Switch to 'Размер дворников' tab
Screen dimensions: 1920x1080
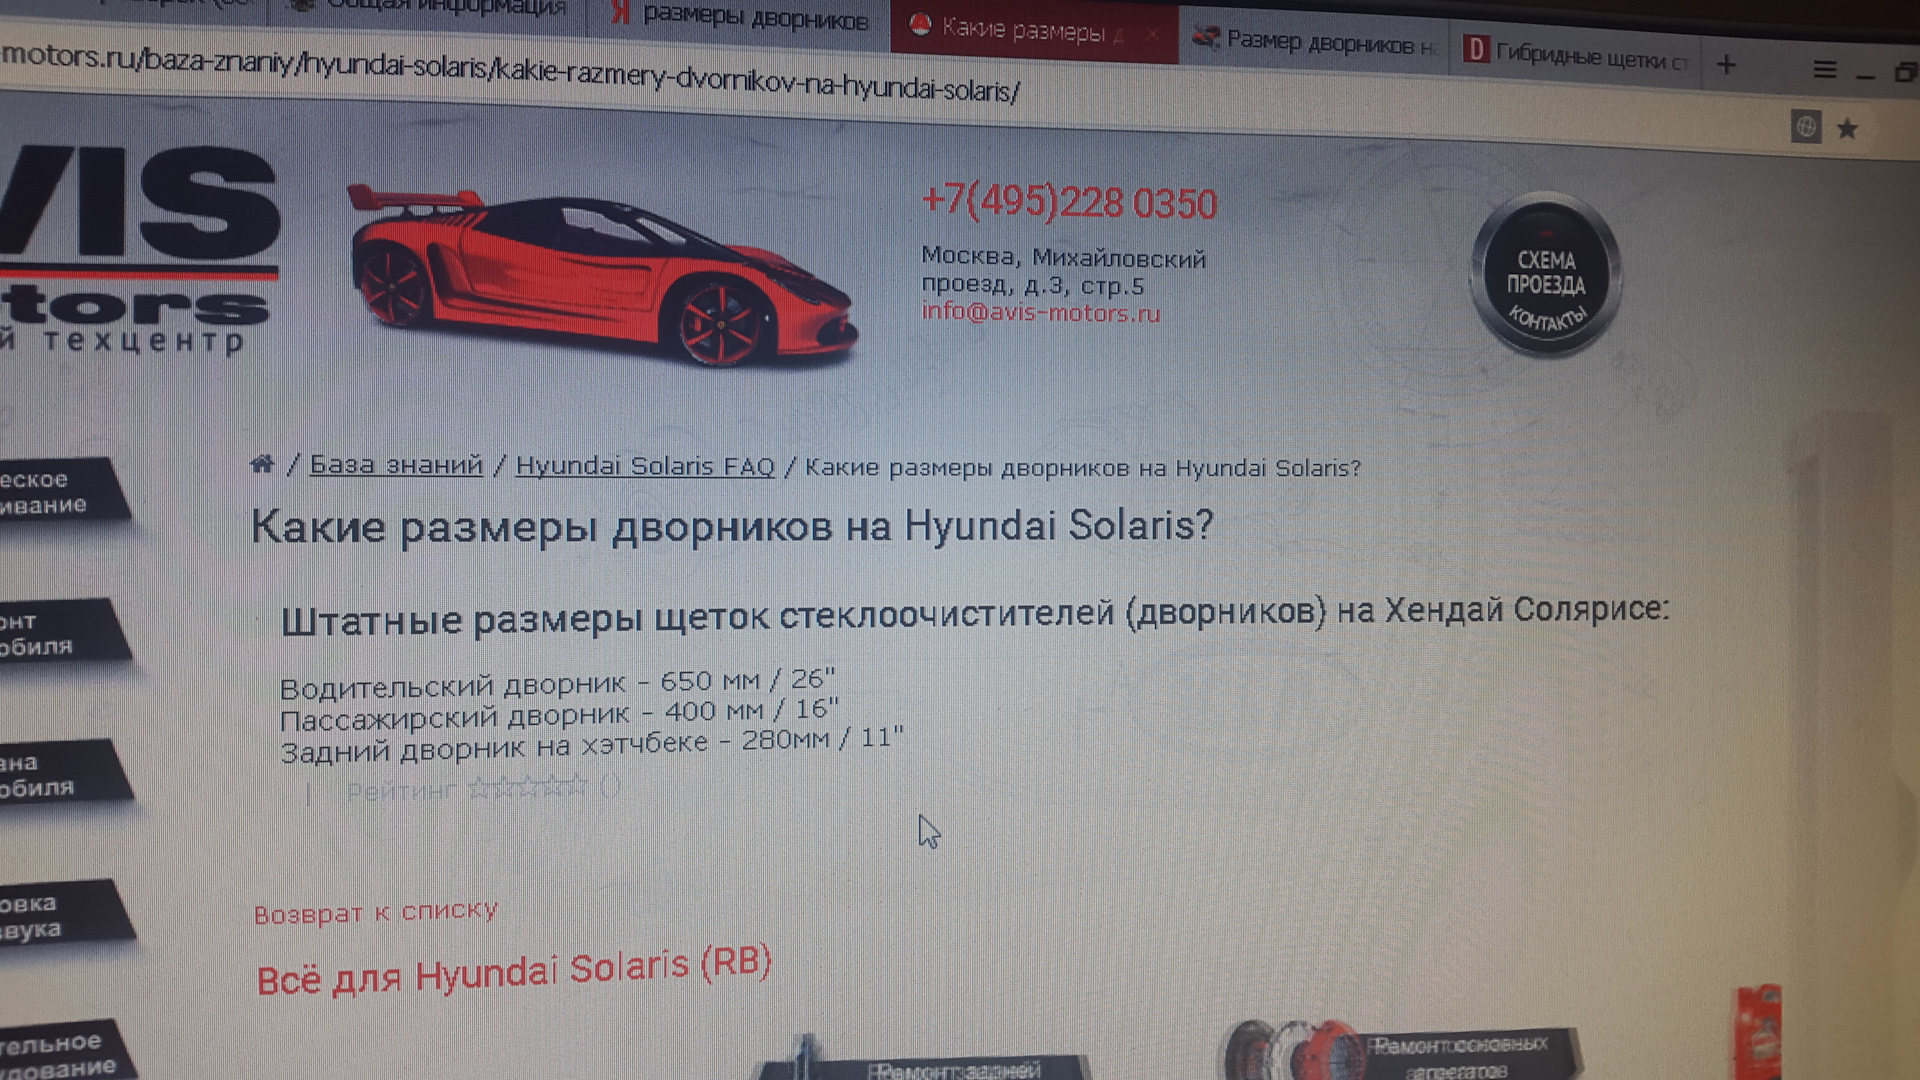1318,42
